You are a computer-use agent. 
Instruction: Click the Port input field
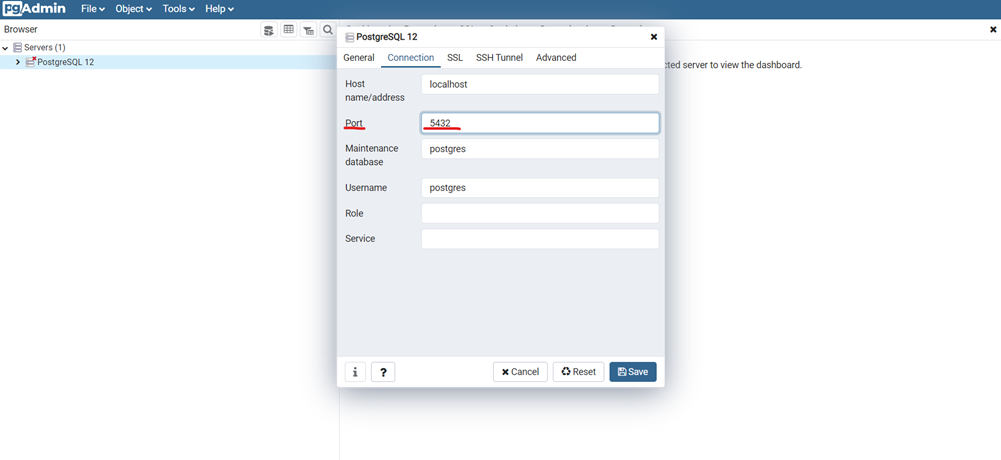pos(540,123)
